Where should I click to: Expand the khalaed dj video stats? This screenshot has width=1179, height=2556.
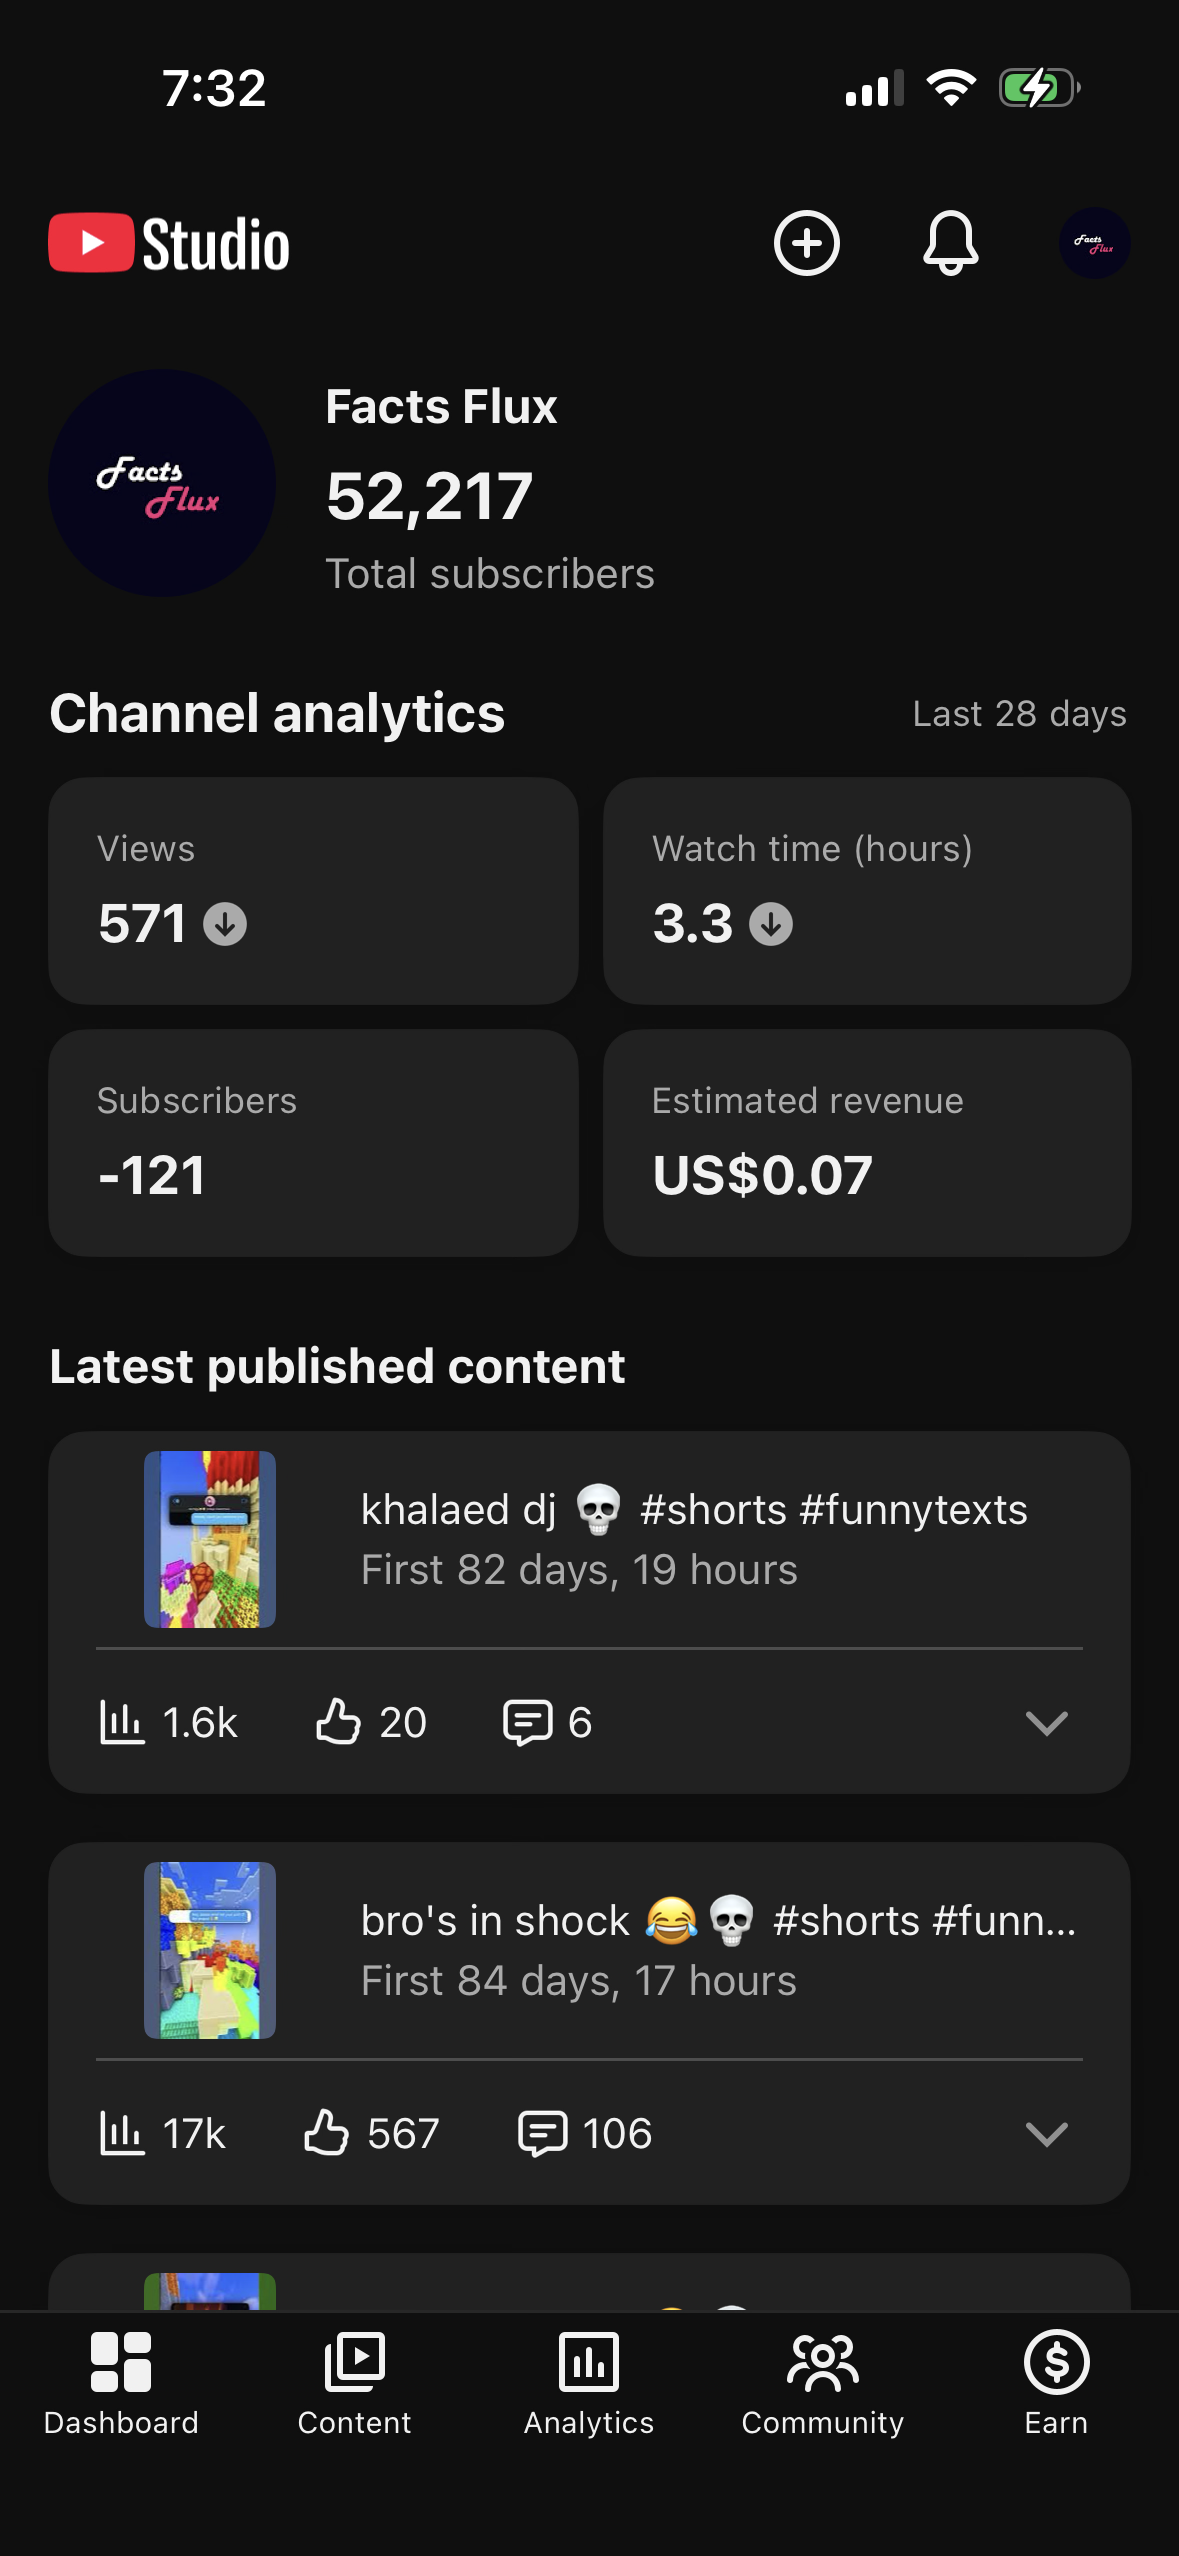coord(1046,1722)
